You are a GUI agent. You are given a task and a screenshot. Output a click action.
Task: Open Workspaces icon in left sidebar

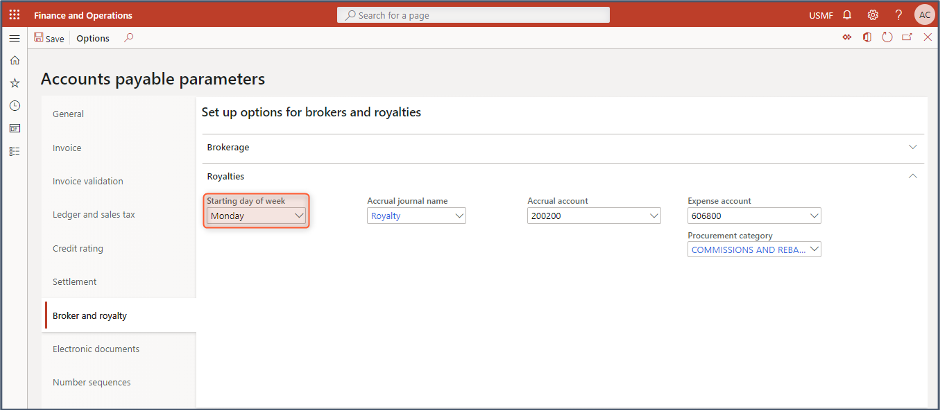coord(14,128)
